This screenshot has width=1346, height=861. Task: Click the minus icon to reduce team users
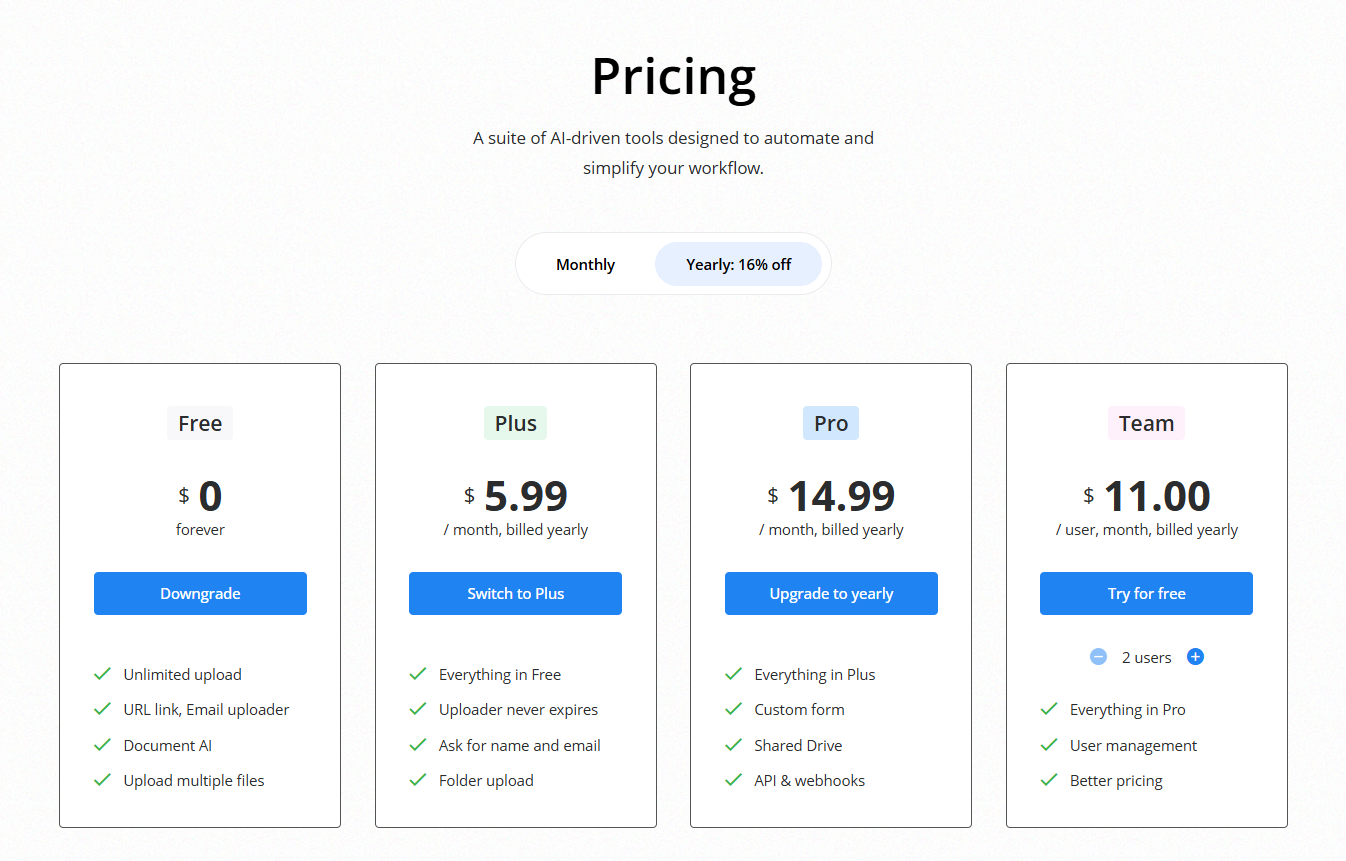(x=1098, y=657)
